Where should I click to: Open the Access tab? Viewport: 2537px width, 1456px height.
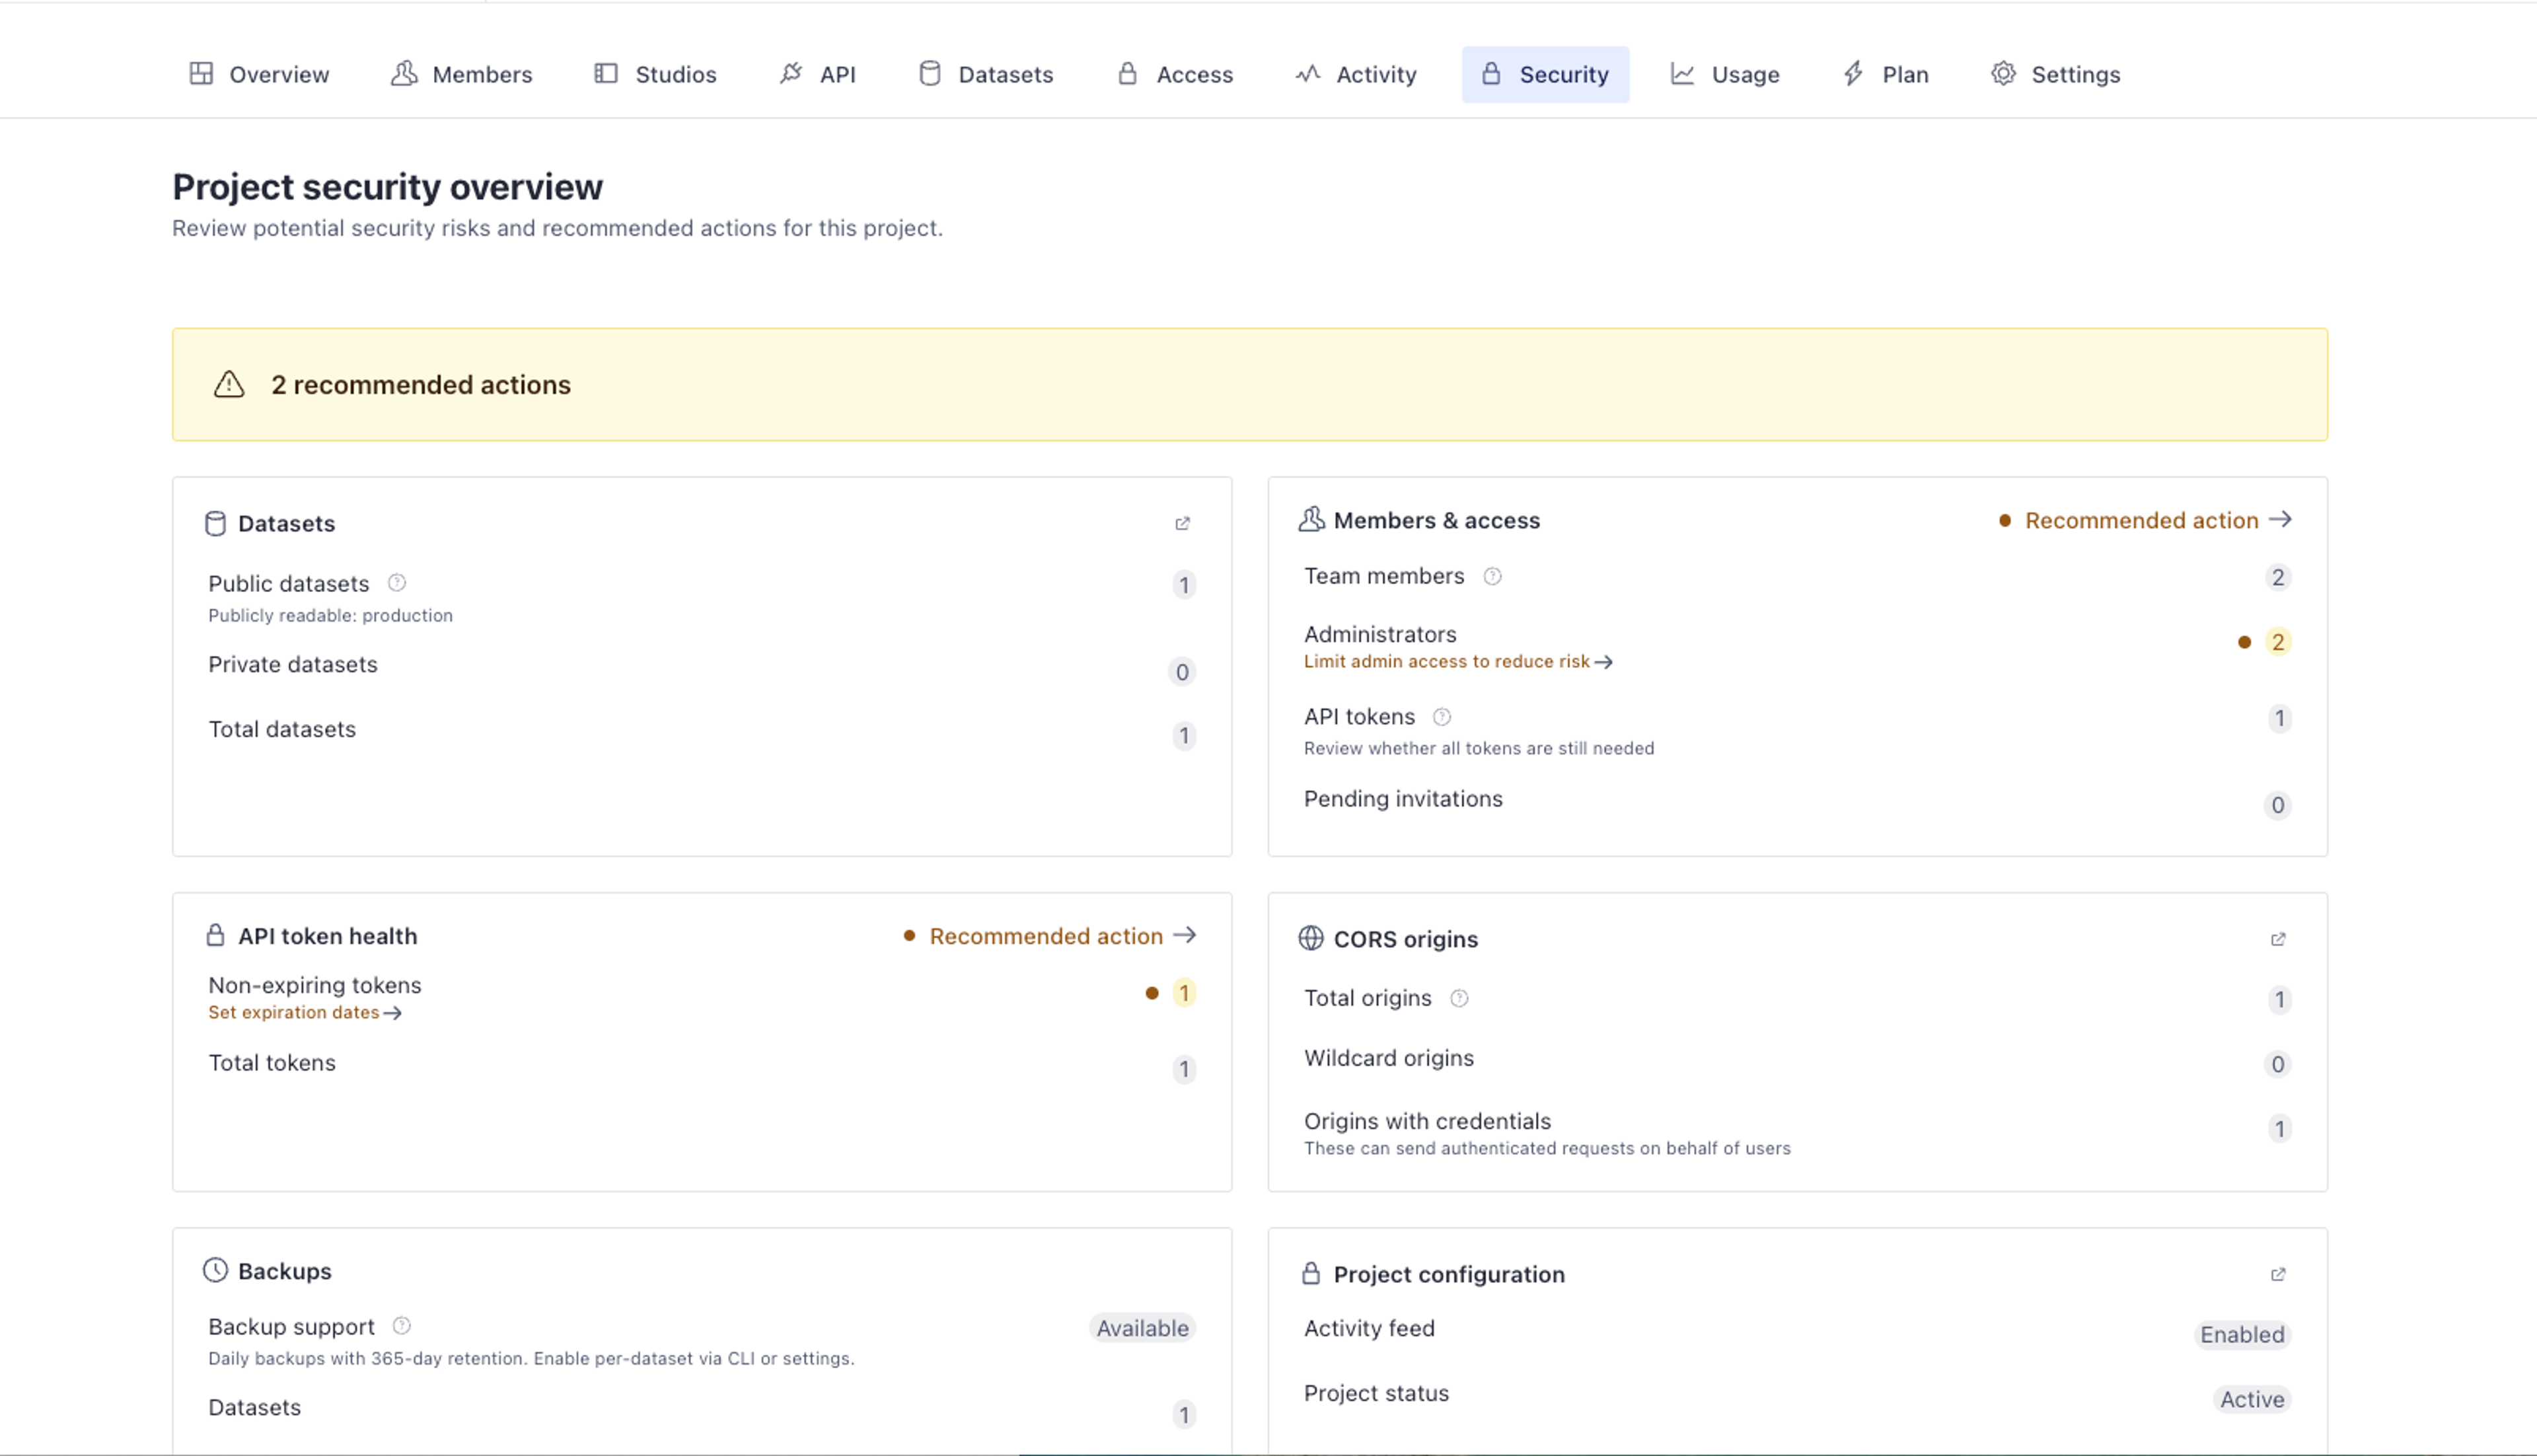[x=1174, y=74]
